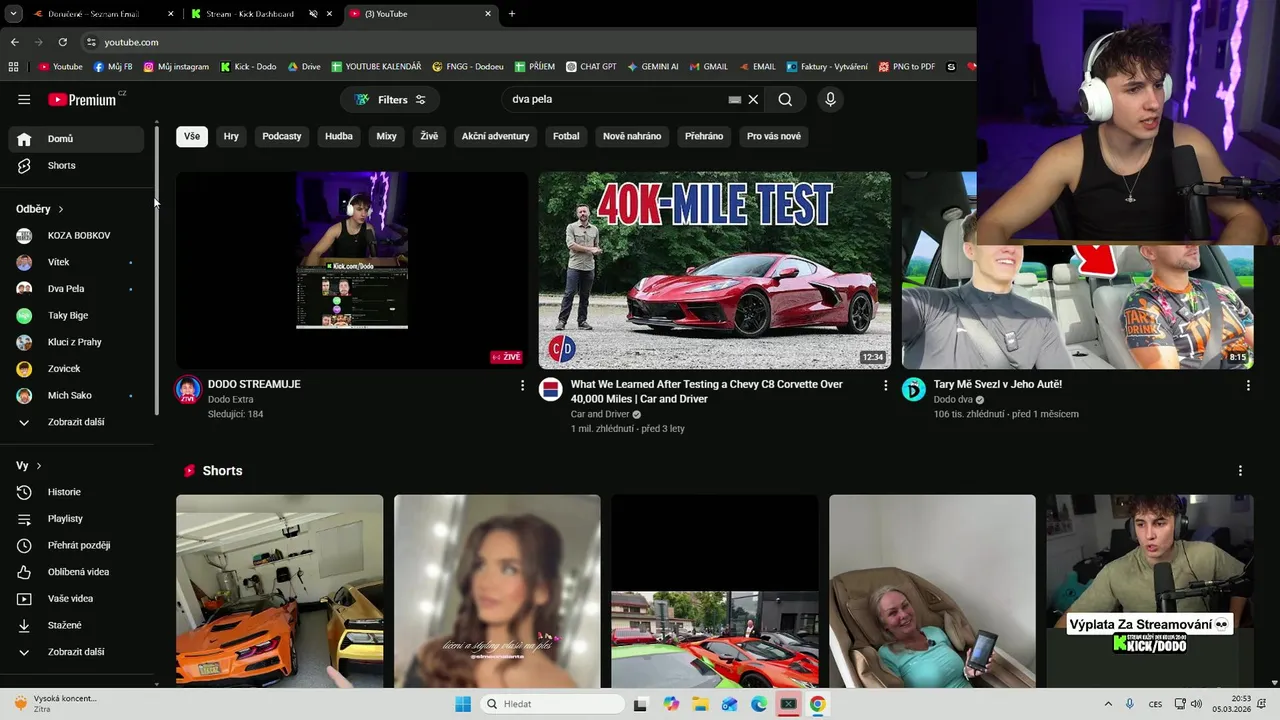The width and height of the screenshot is (1280, 720).
Task: Select the Přehráno filter chip
Action: (704, 136)
